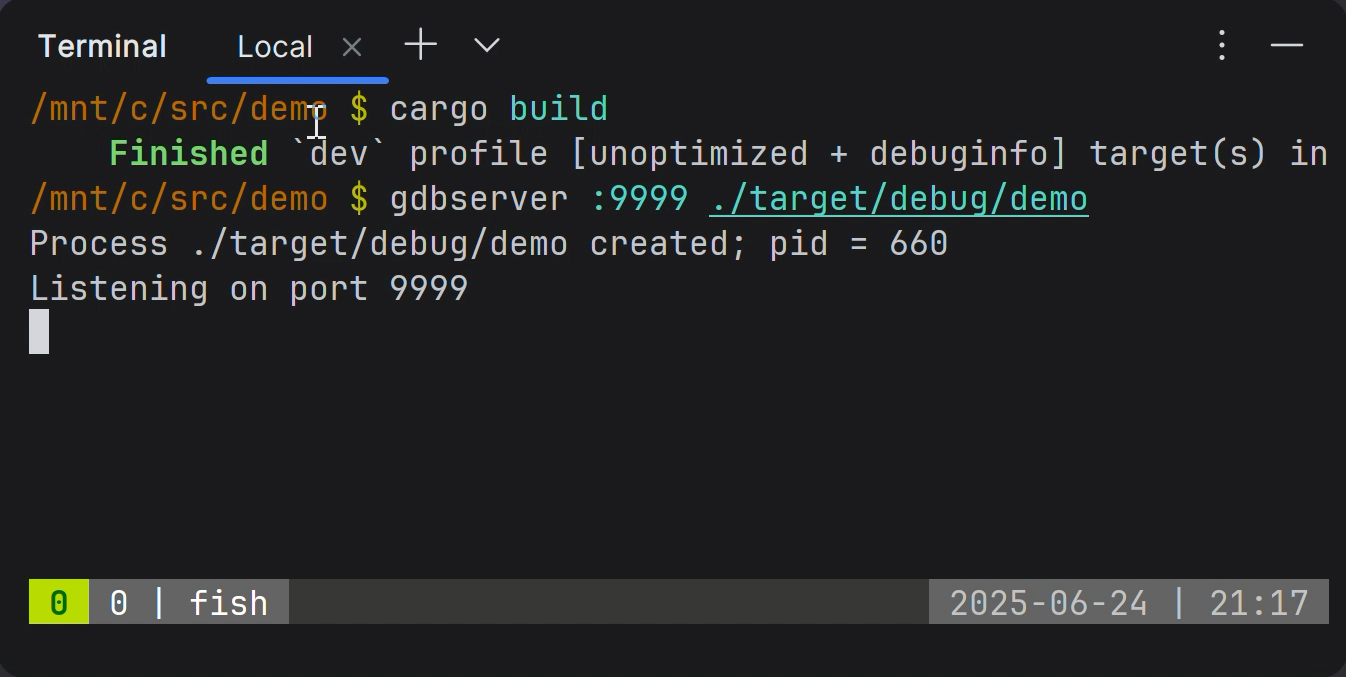
Task: Select the Listening on port 9999 output line
Action: tap(248, 288)
